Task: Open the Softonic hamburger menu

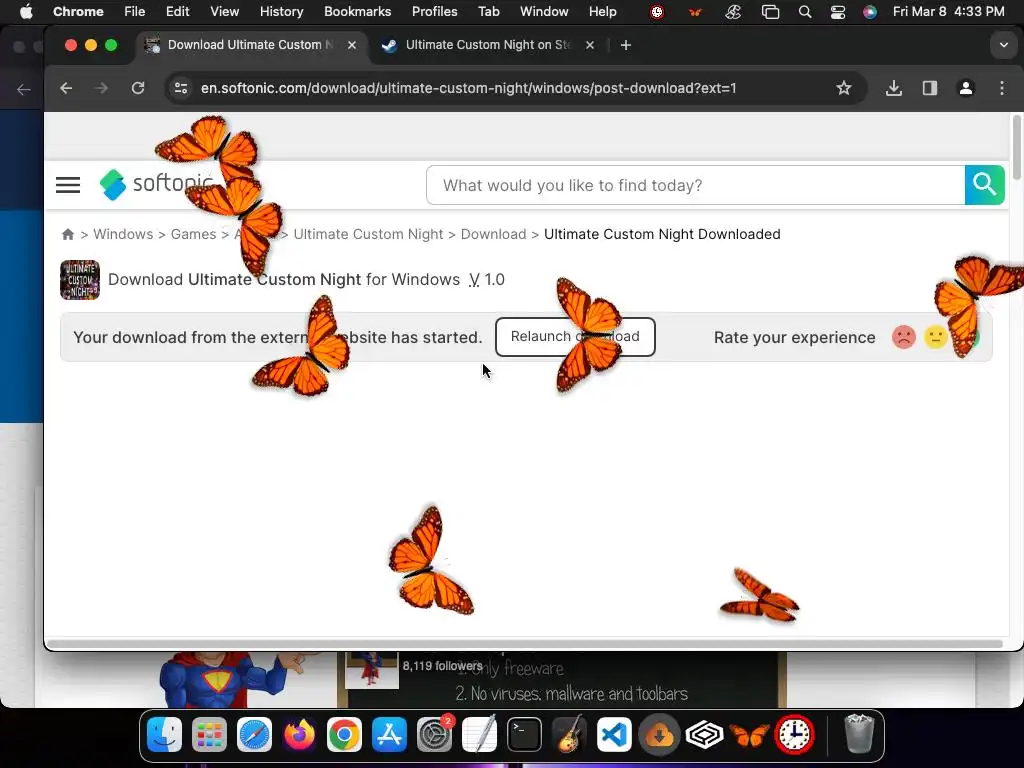Action: coord(68,185)
